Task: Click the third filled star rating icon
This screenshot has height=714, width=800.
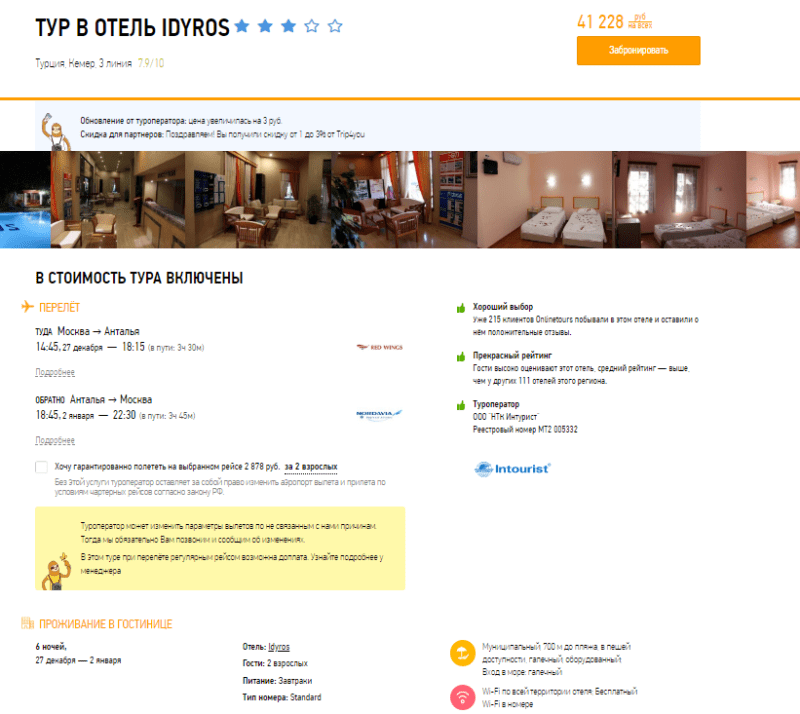Action: point(288,26)
